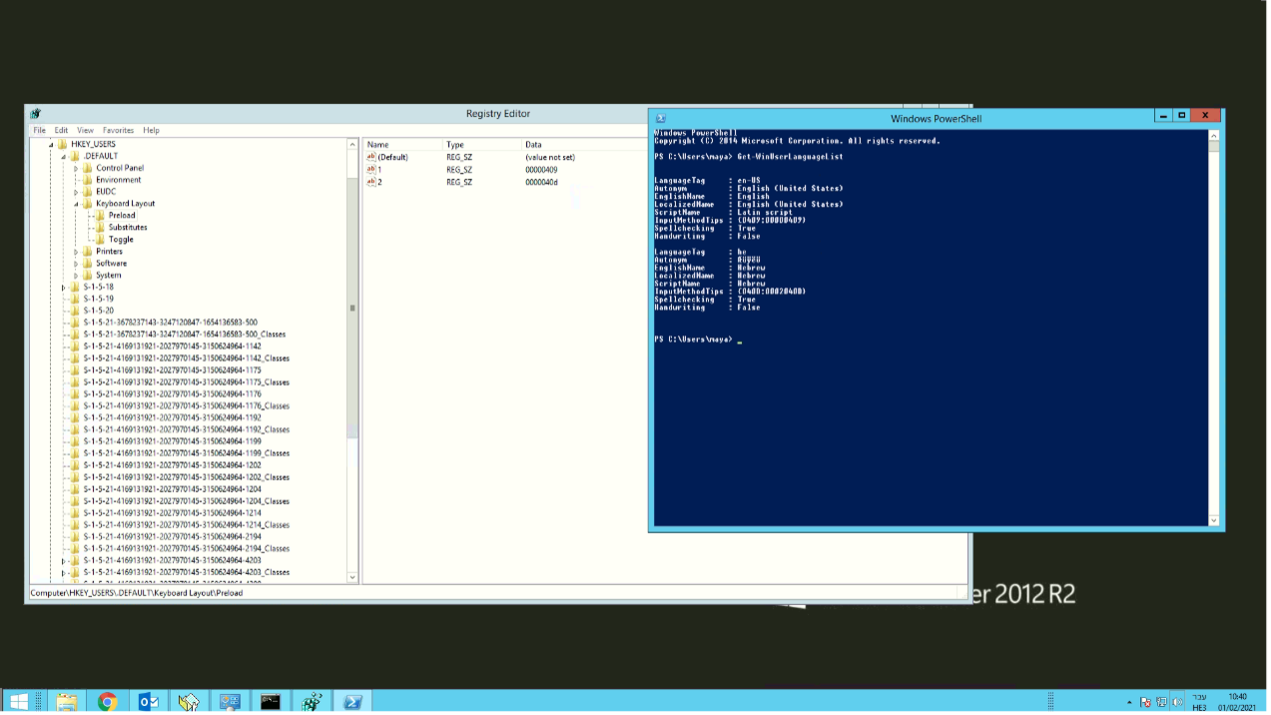Screen dimensions: 1271x715
Task: Open Command Prompt from the taskbar
Action: [270, 702]
